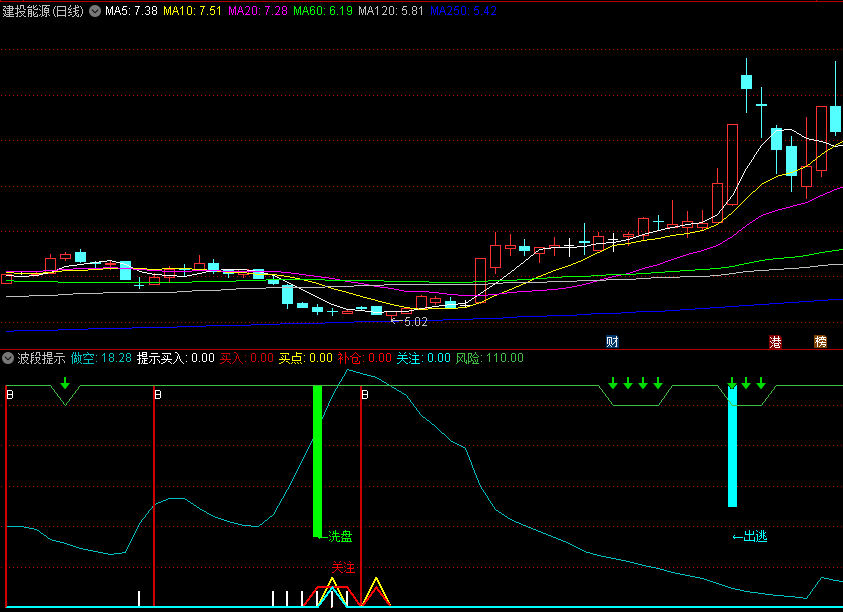This screenshot has height=612, width=843.
Task: Click the MA10: 7.51 label
Action: click(192, 11)
